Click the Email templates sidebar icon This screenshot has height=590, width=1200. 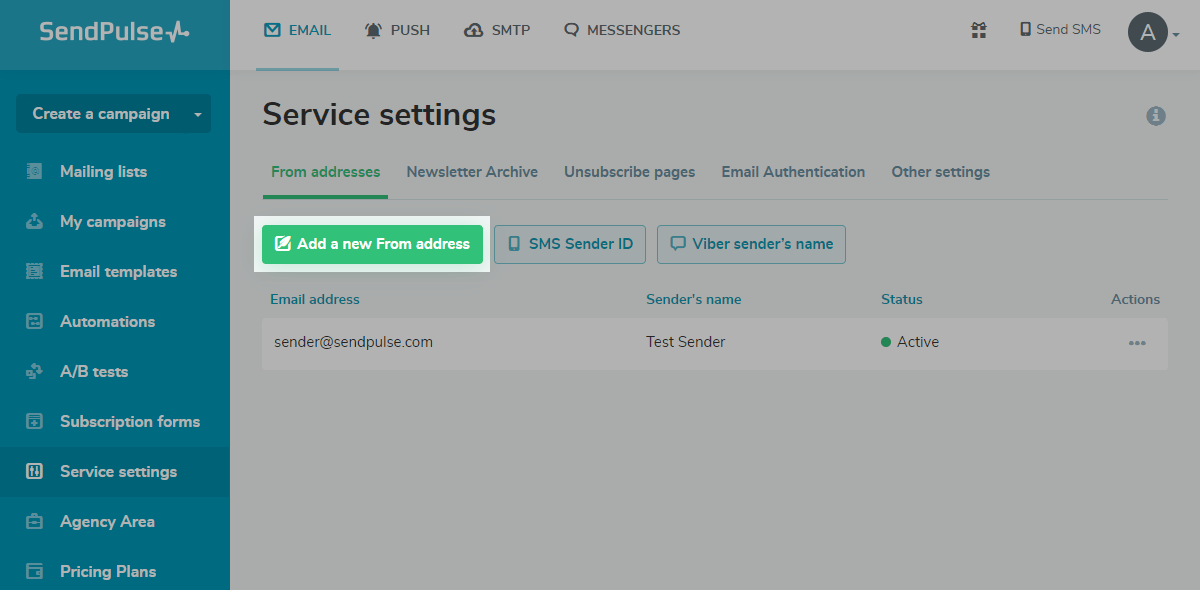pyautogui.click(x=35, y=271)
